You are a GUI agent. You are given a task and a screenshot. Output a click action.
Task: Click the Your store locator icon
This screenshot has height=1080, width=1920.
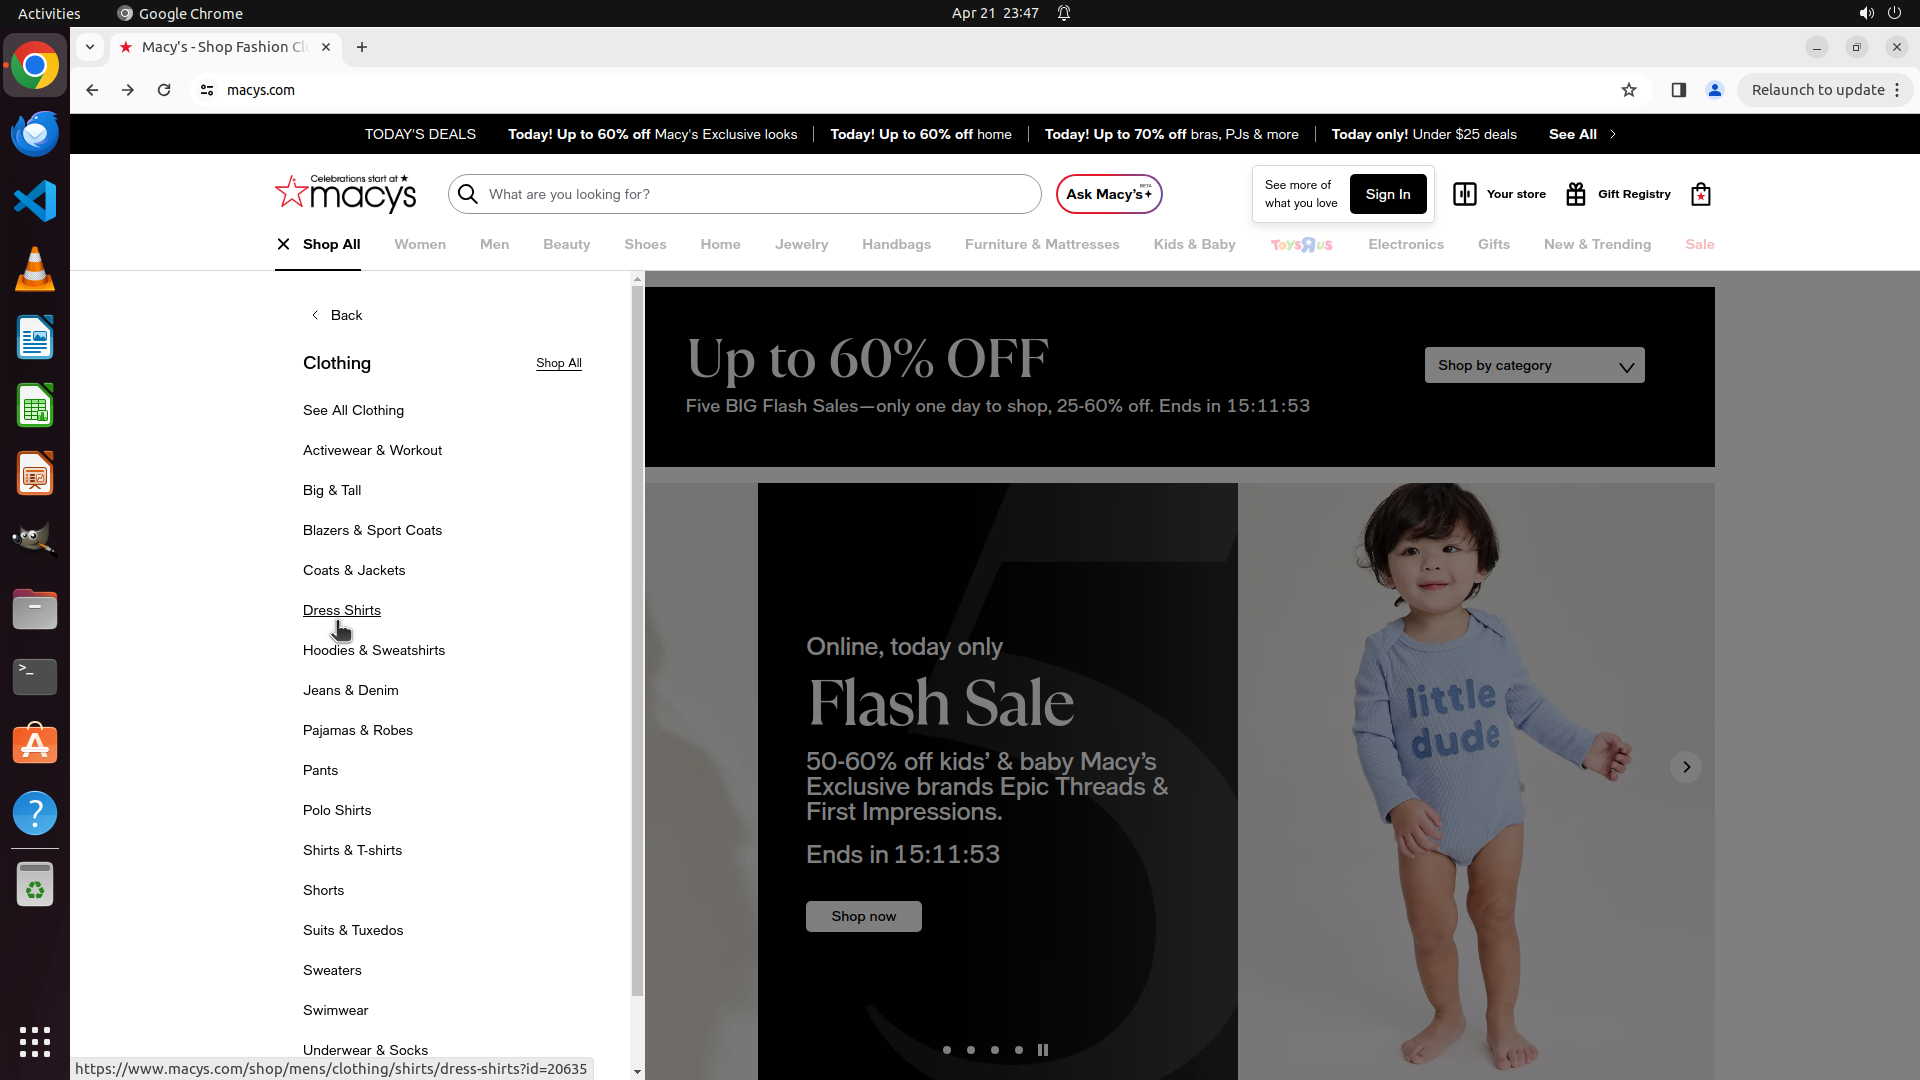click(1465, 194)
